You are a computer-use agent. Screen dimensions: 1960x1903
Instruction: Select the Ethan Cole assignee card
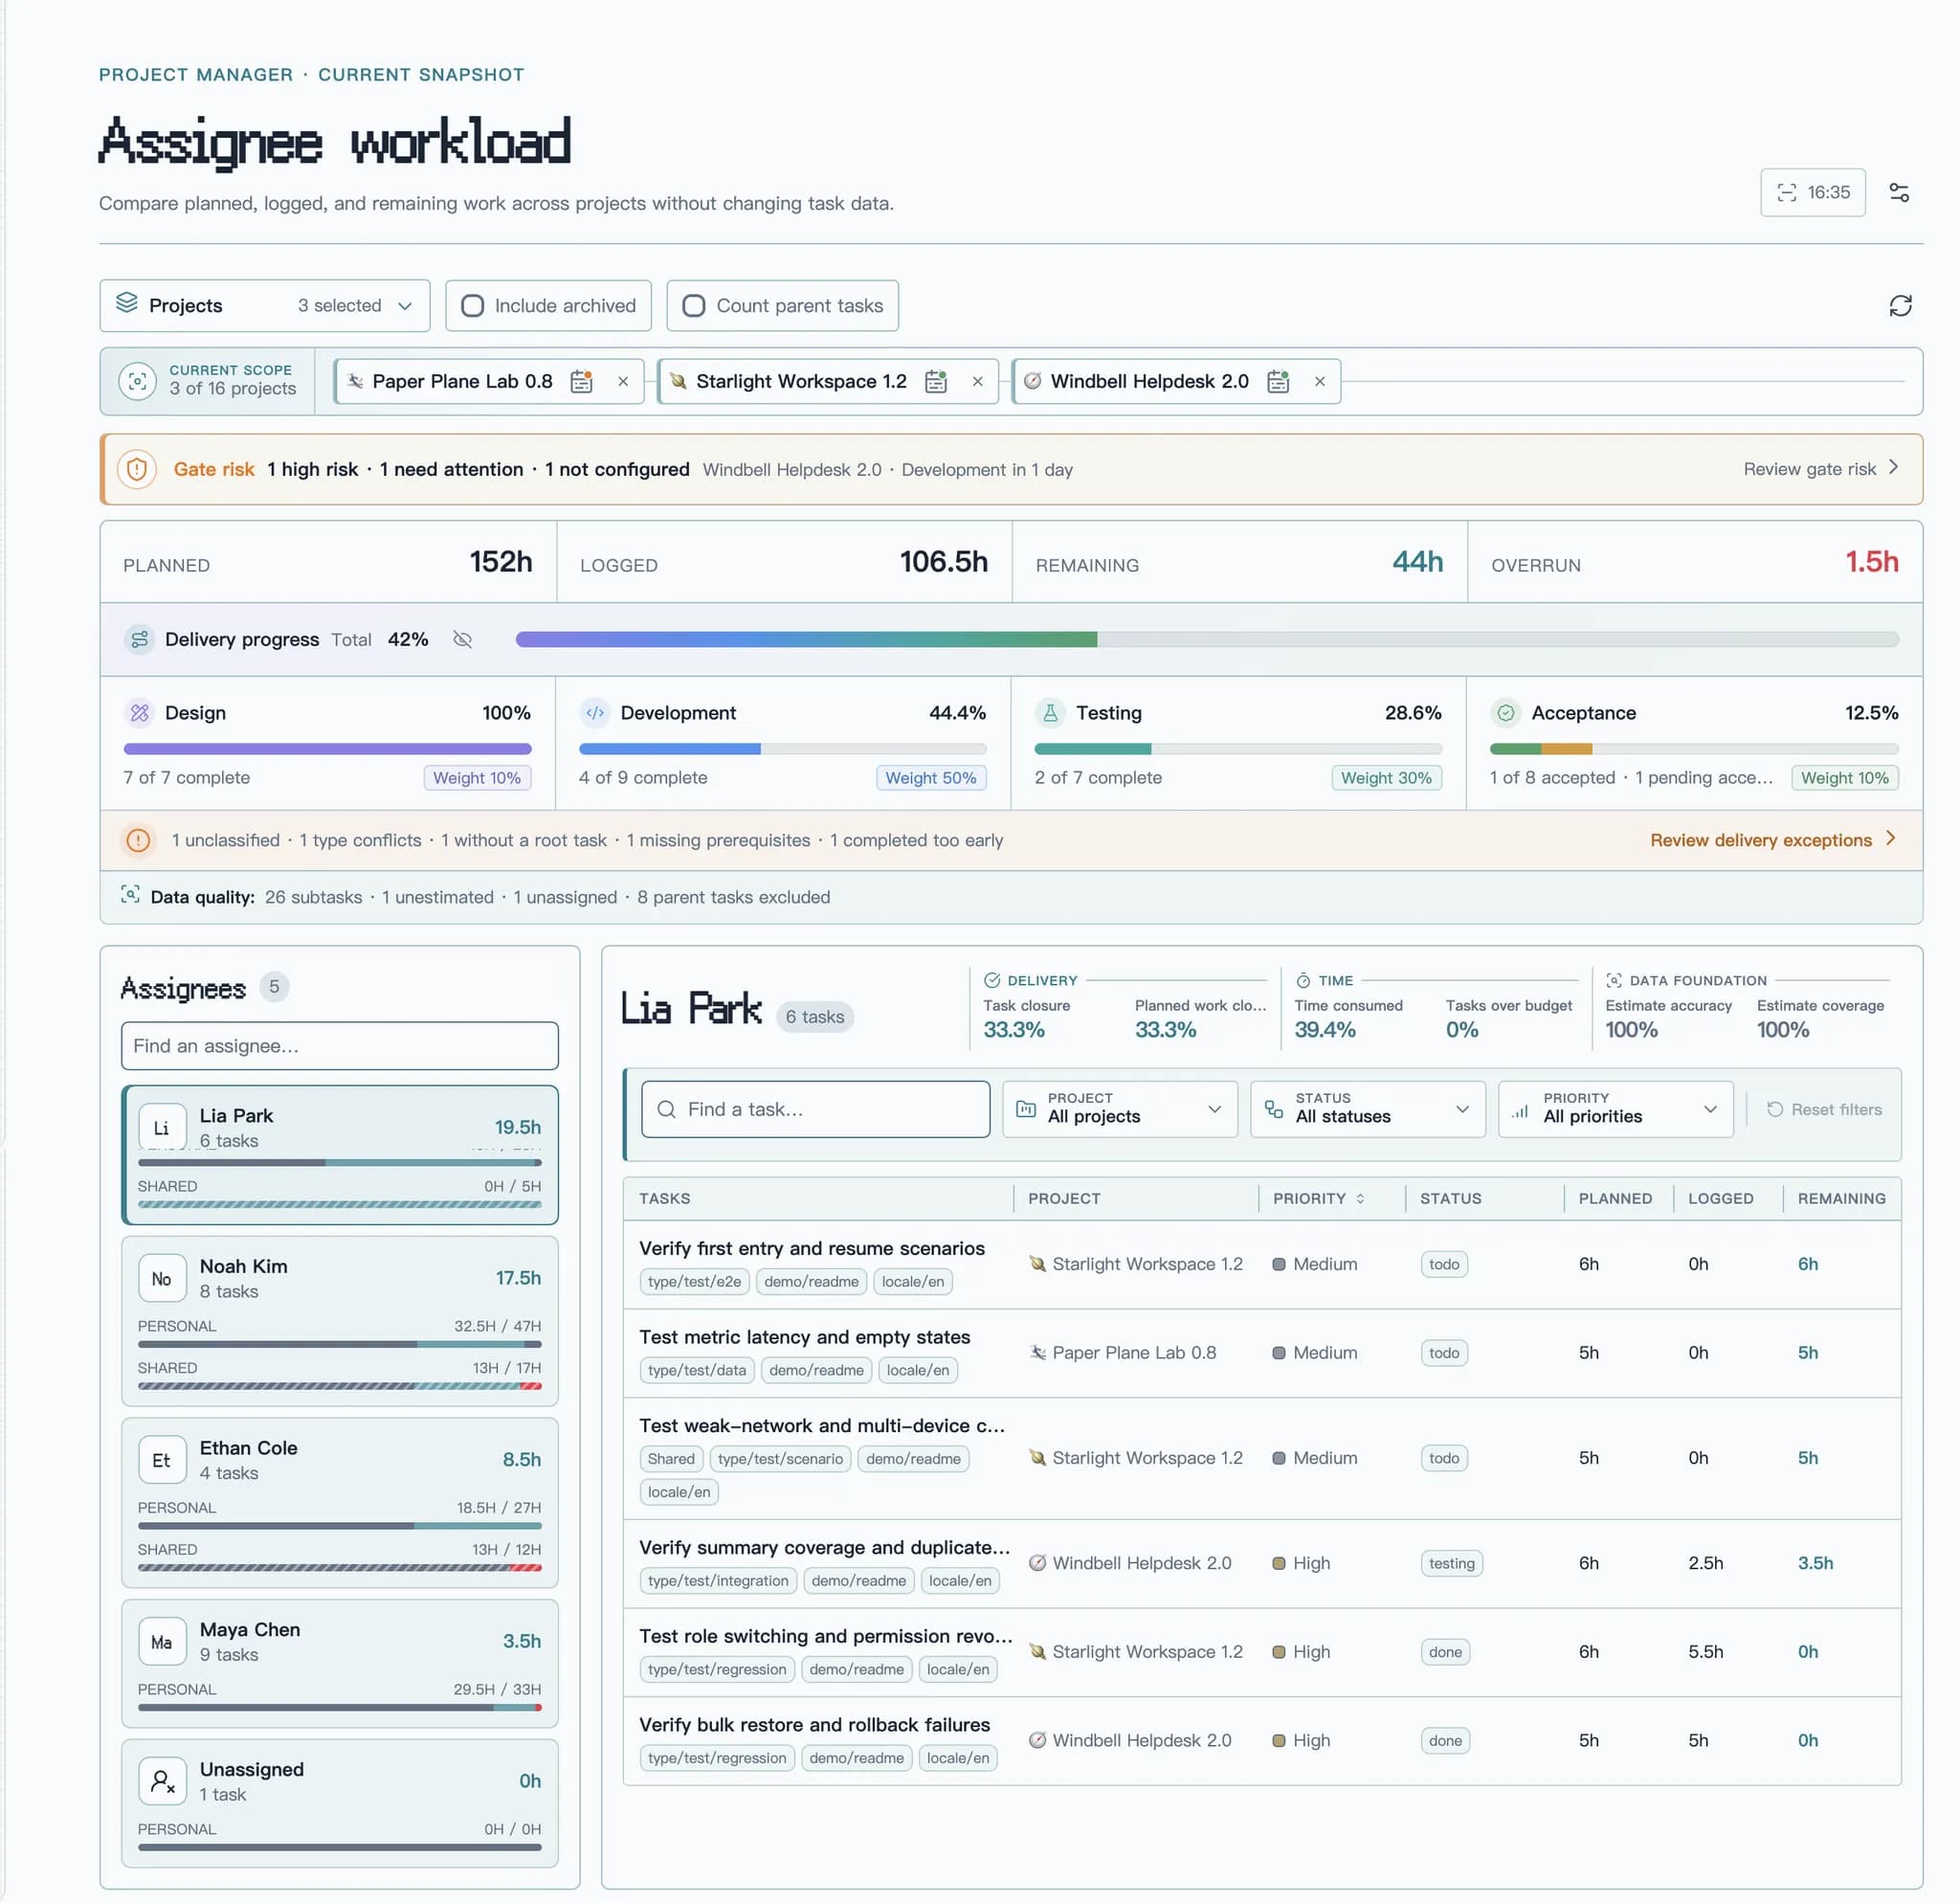(x=339, y=1502)
